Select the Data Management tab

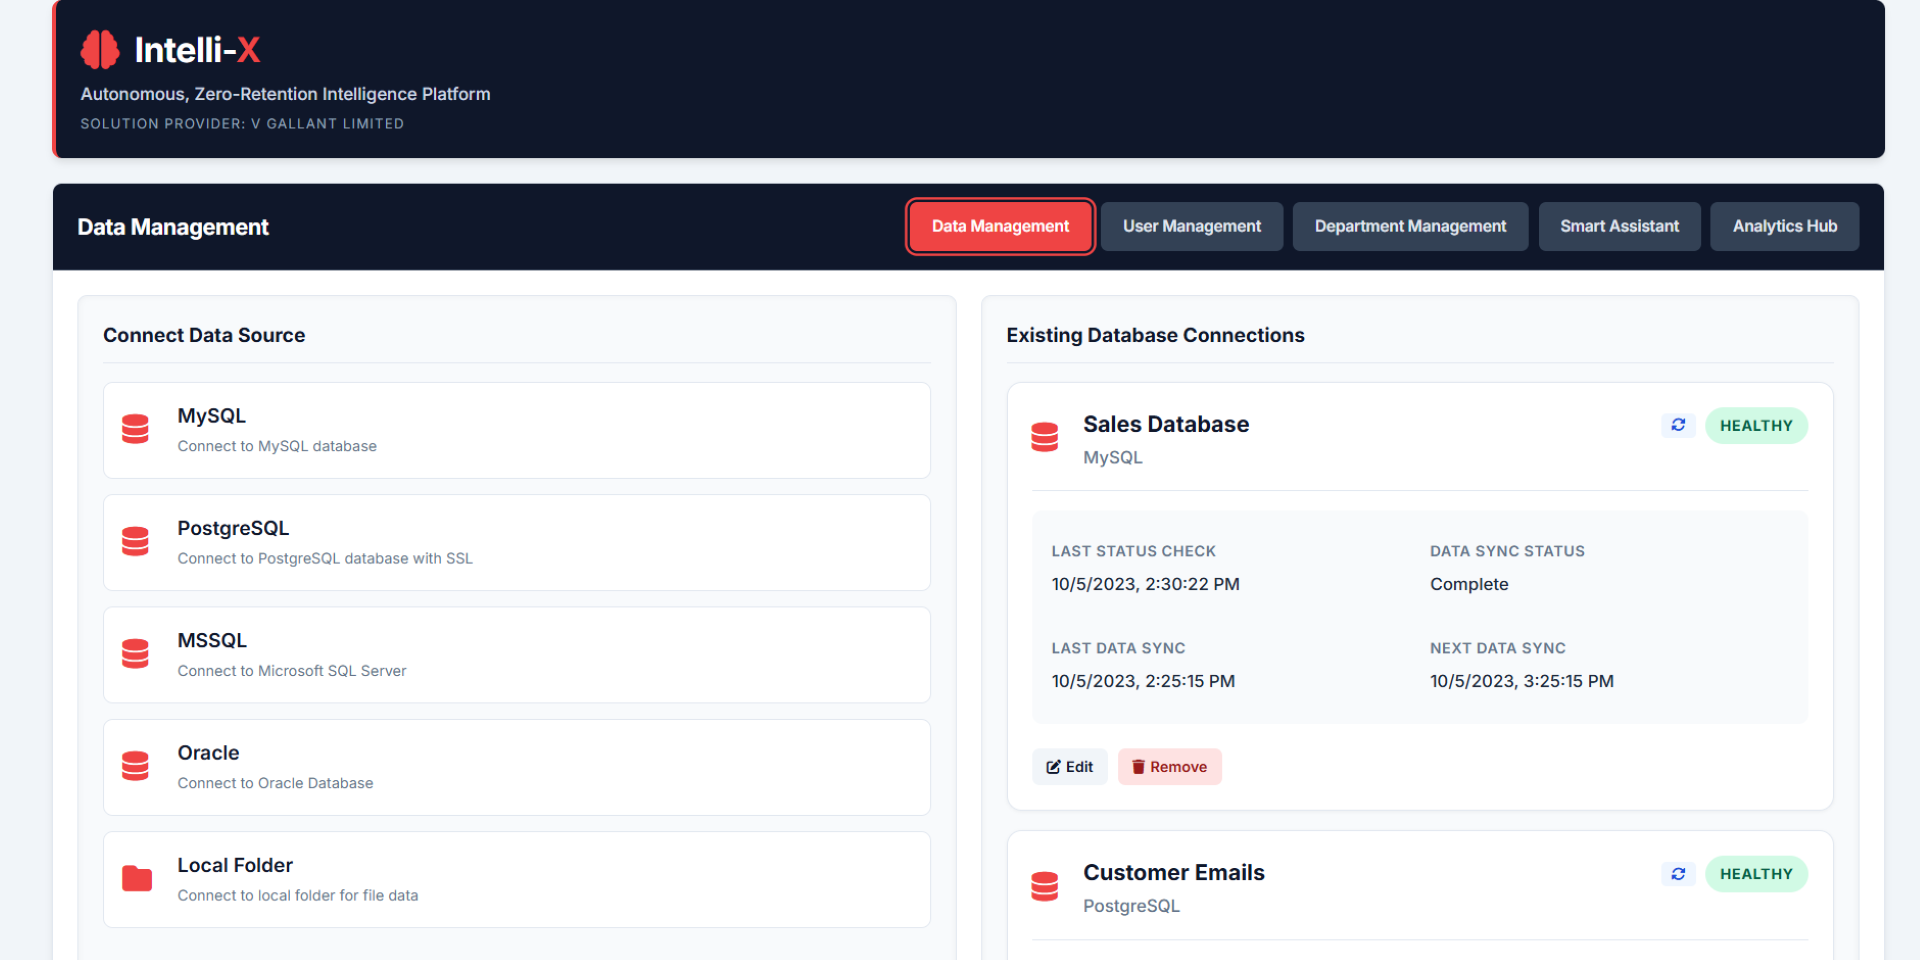click(x=1000, y=226)
